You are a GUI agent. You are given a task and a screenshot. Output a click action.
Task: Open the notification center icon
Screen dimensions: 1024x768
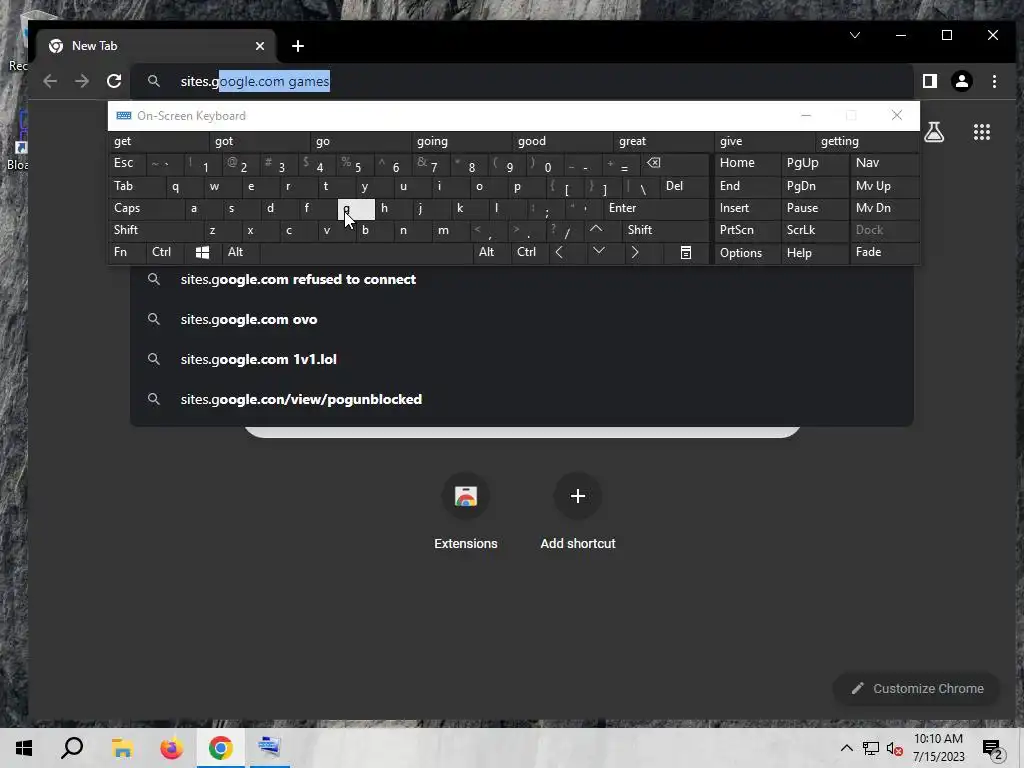993,750
